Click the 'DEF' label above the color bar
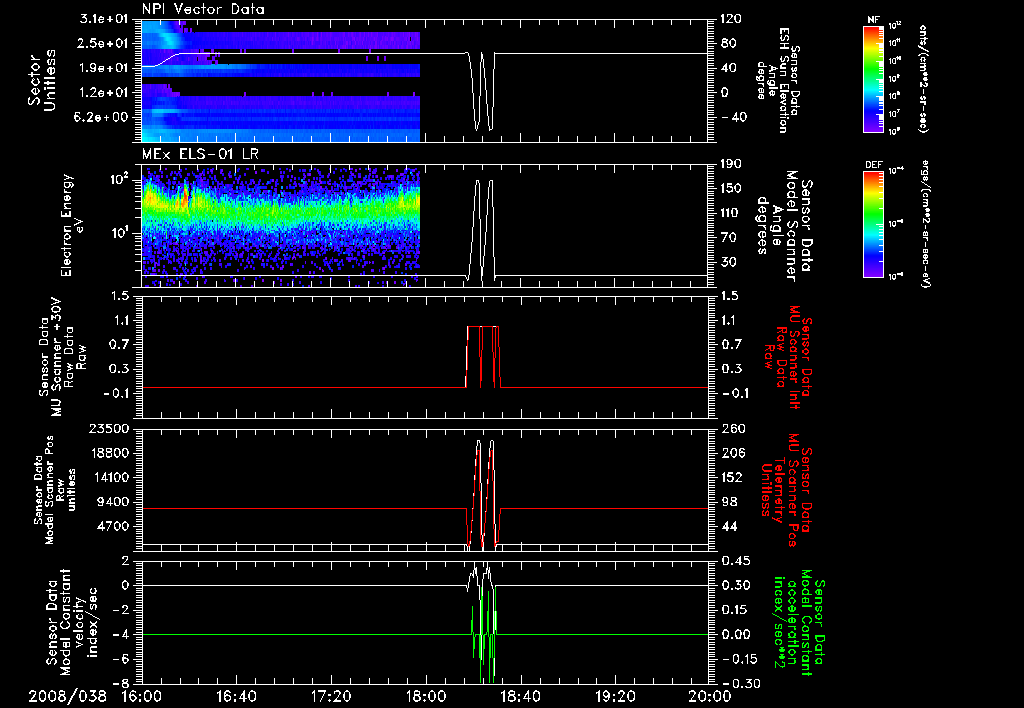This screenshot has height=708, width=1024. [873, 165]
